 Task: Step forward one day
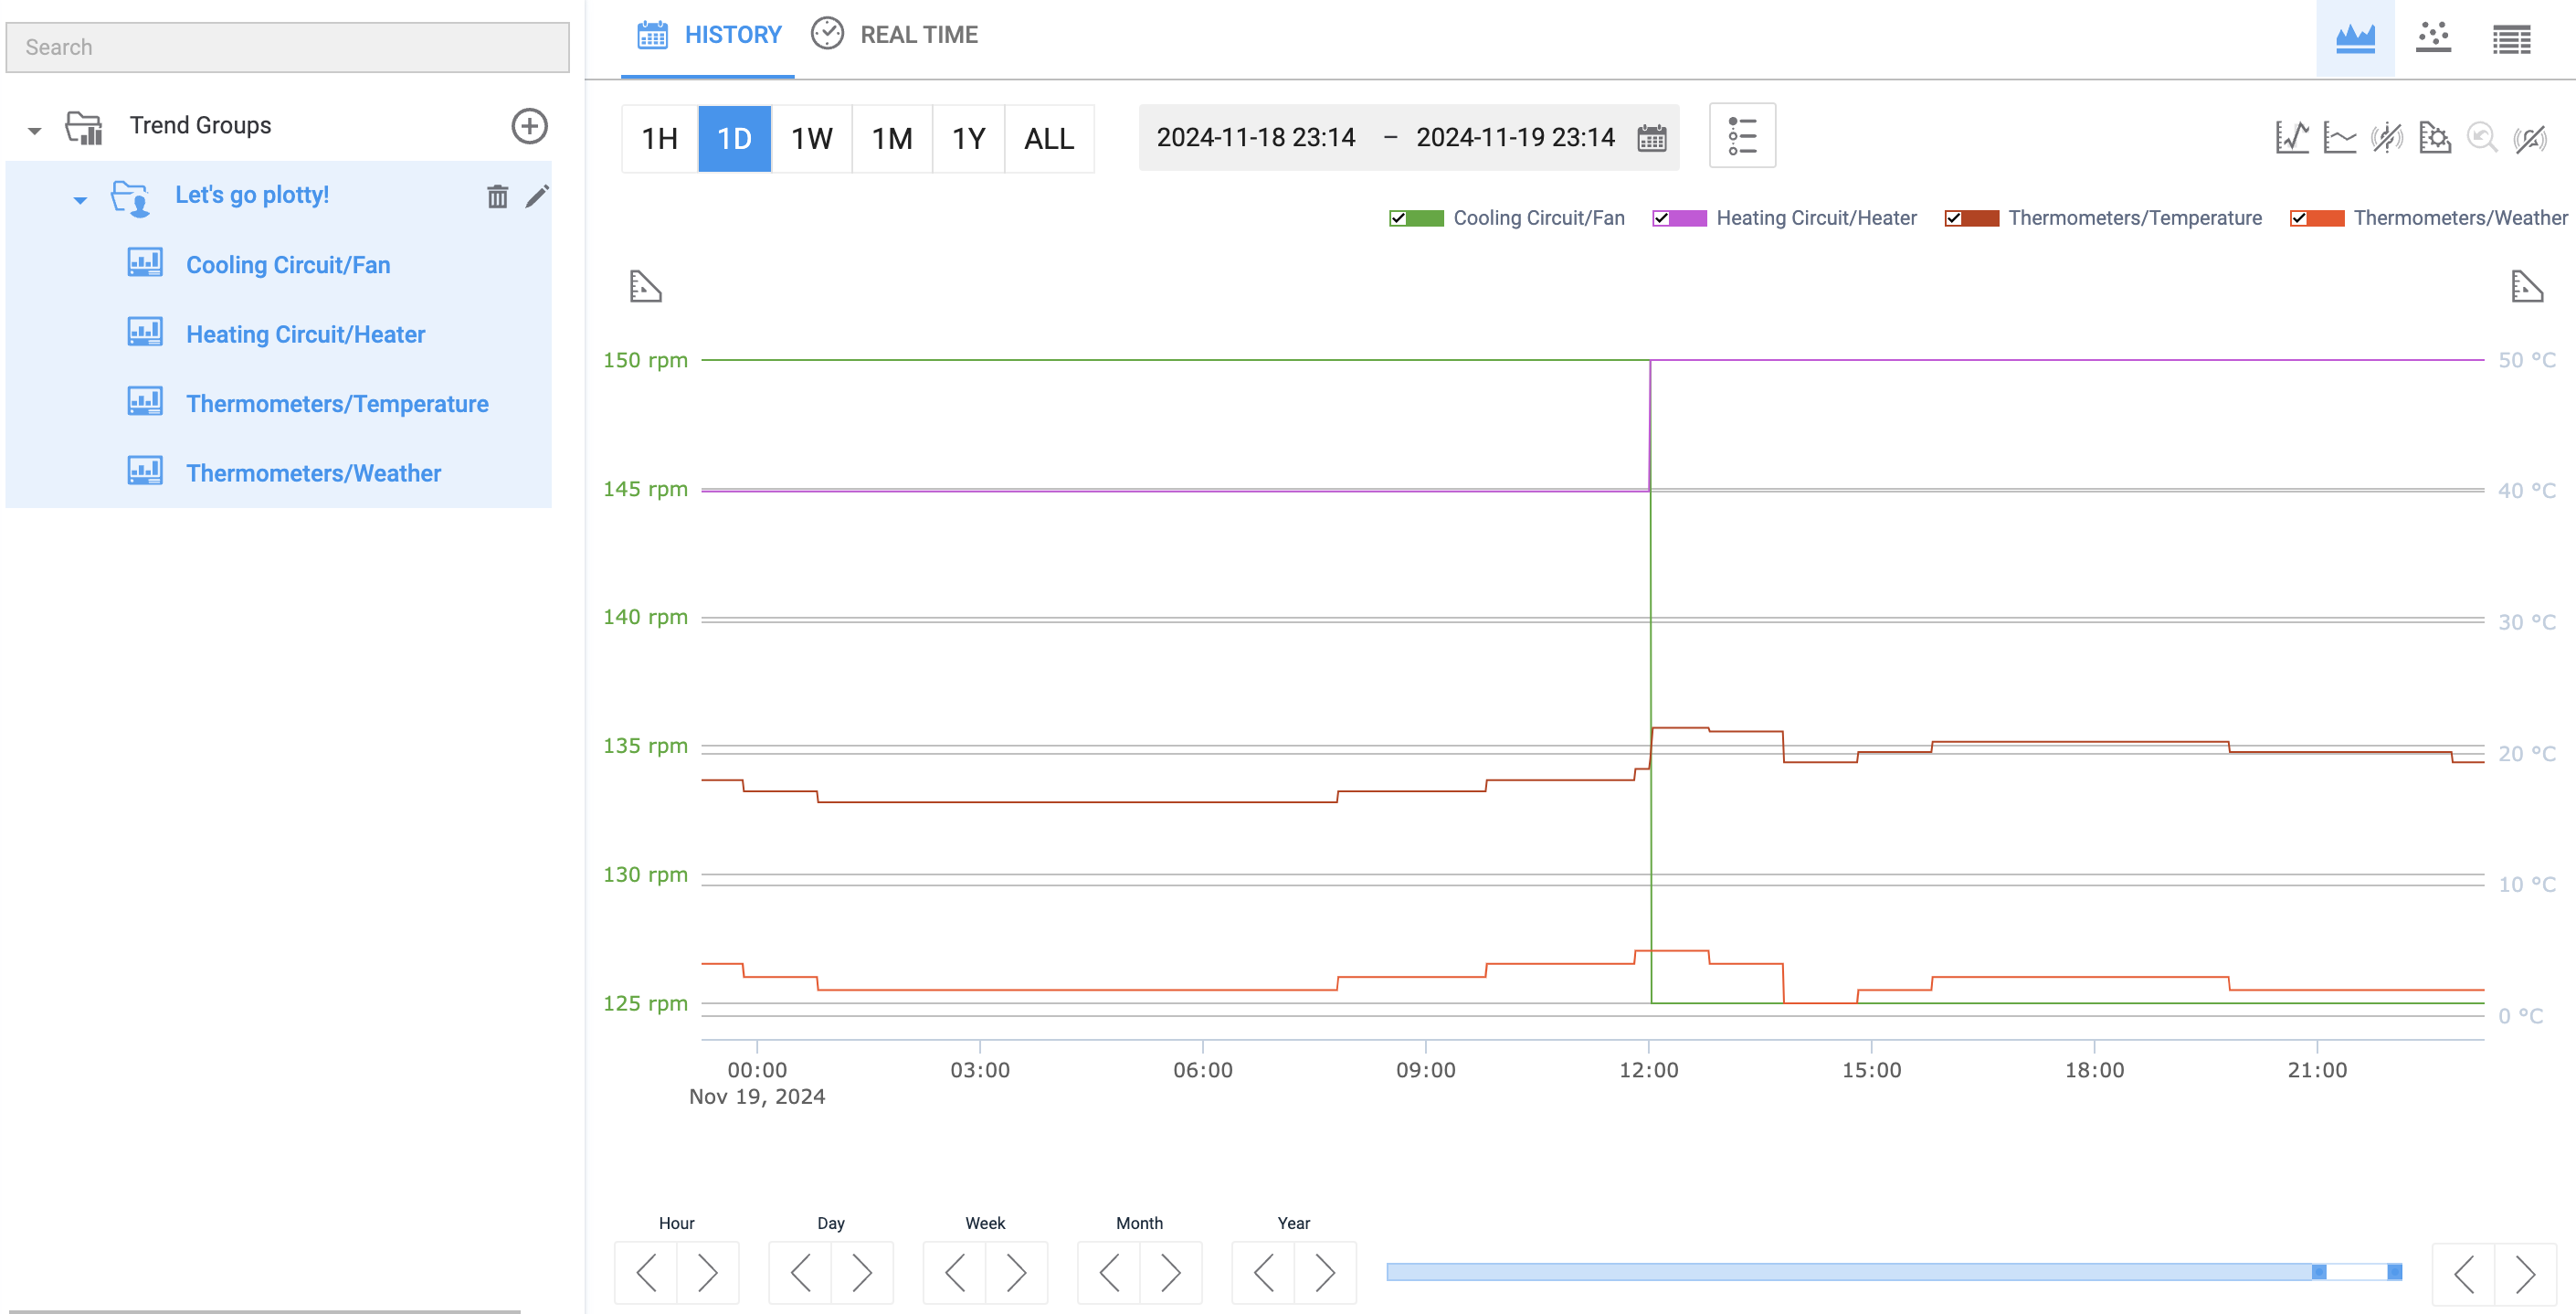862,1272
